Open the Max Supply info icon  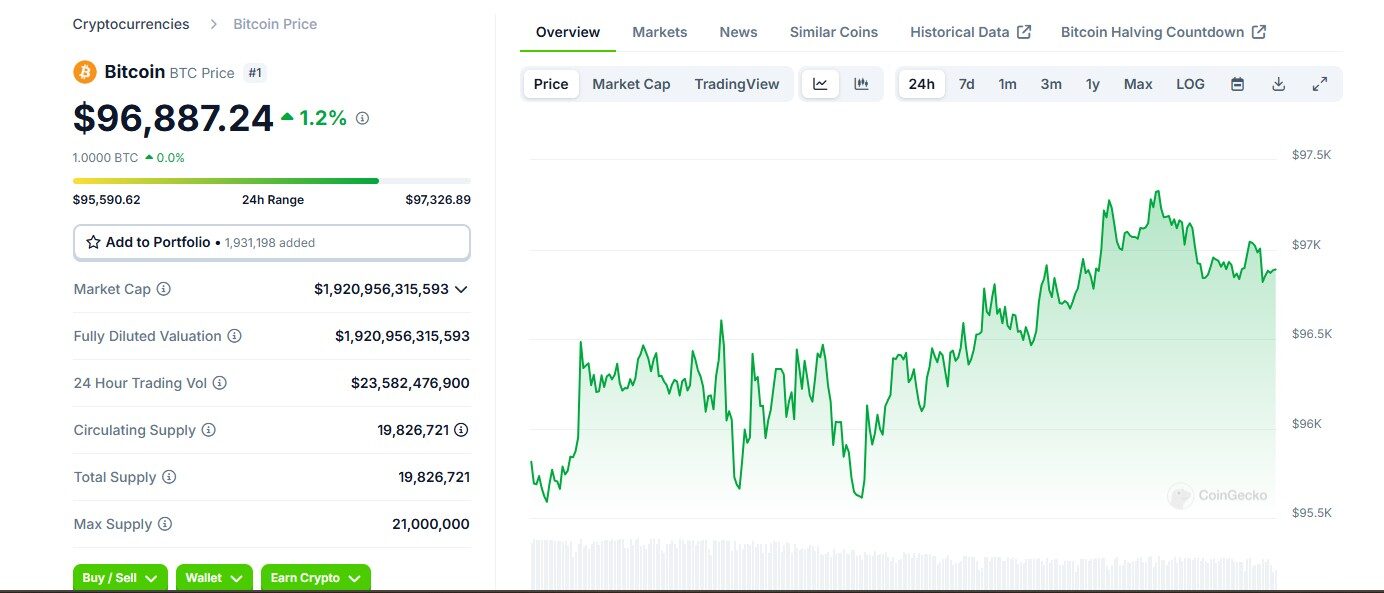pos(165,524)
